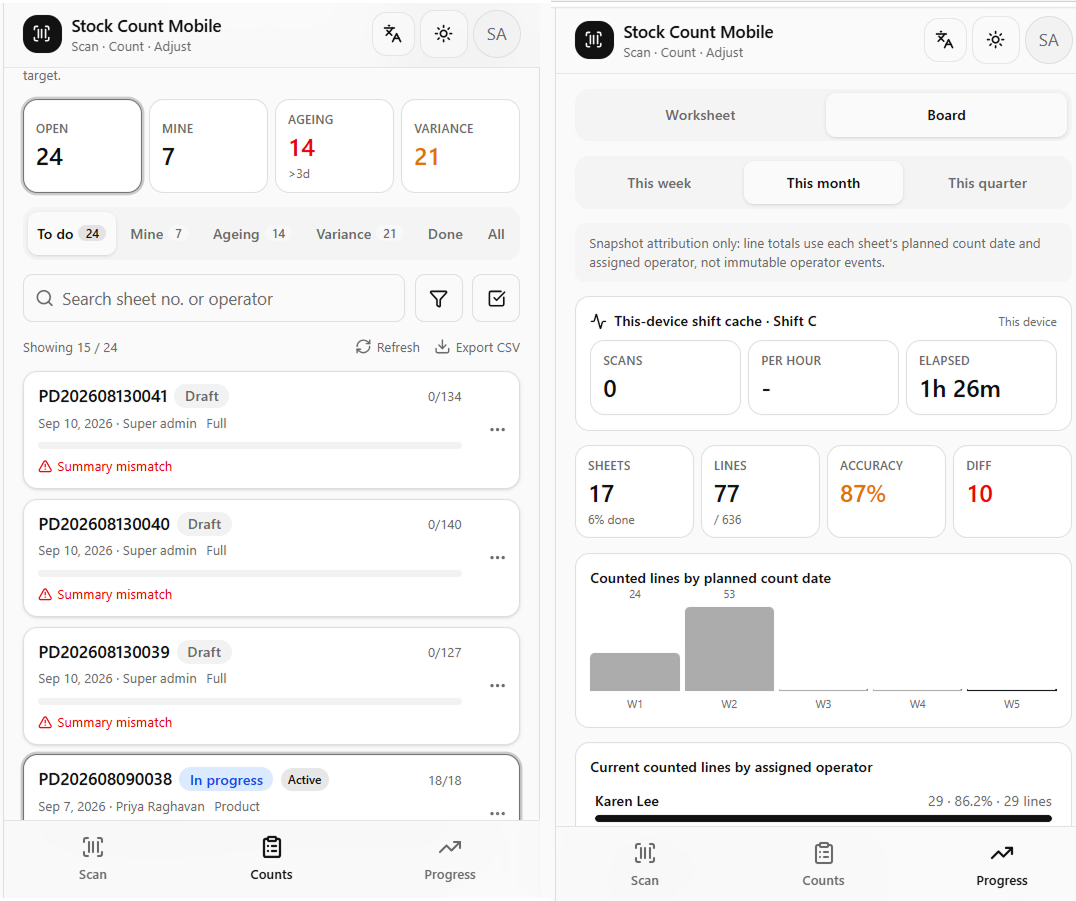Click the W2 bar in the counted lines chart
1076x901 pixels.
pyautogui.click(x=729, y=648)
